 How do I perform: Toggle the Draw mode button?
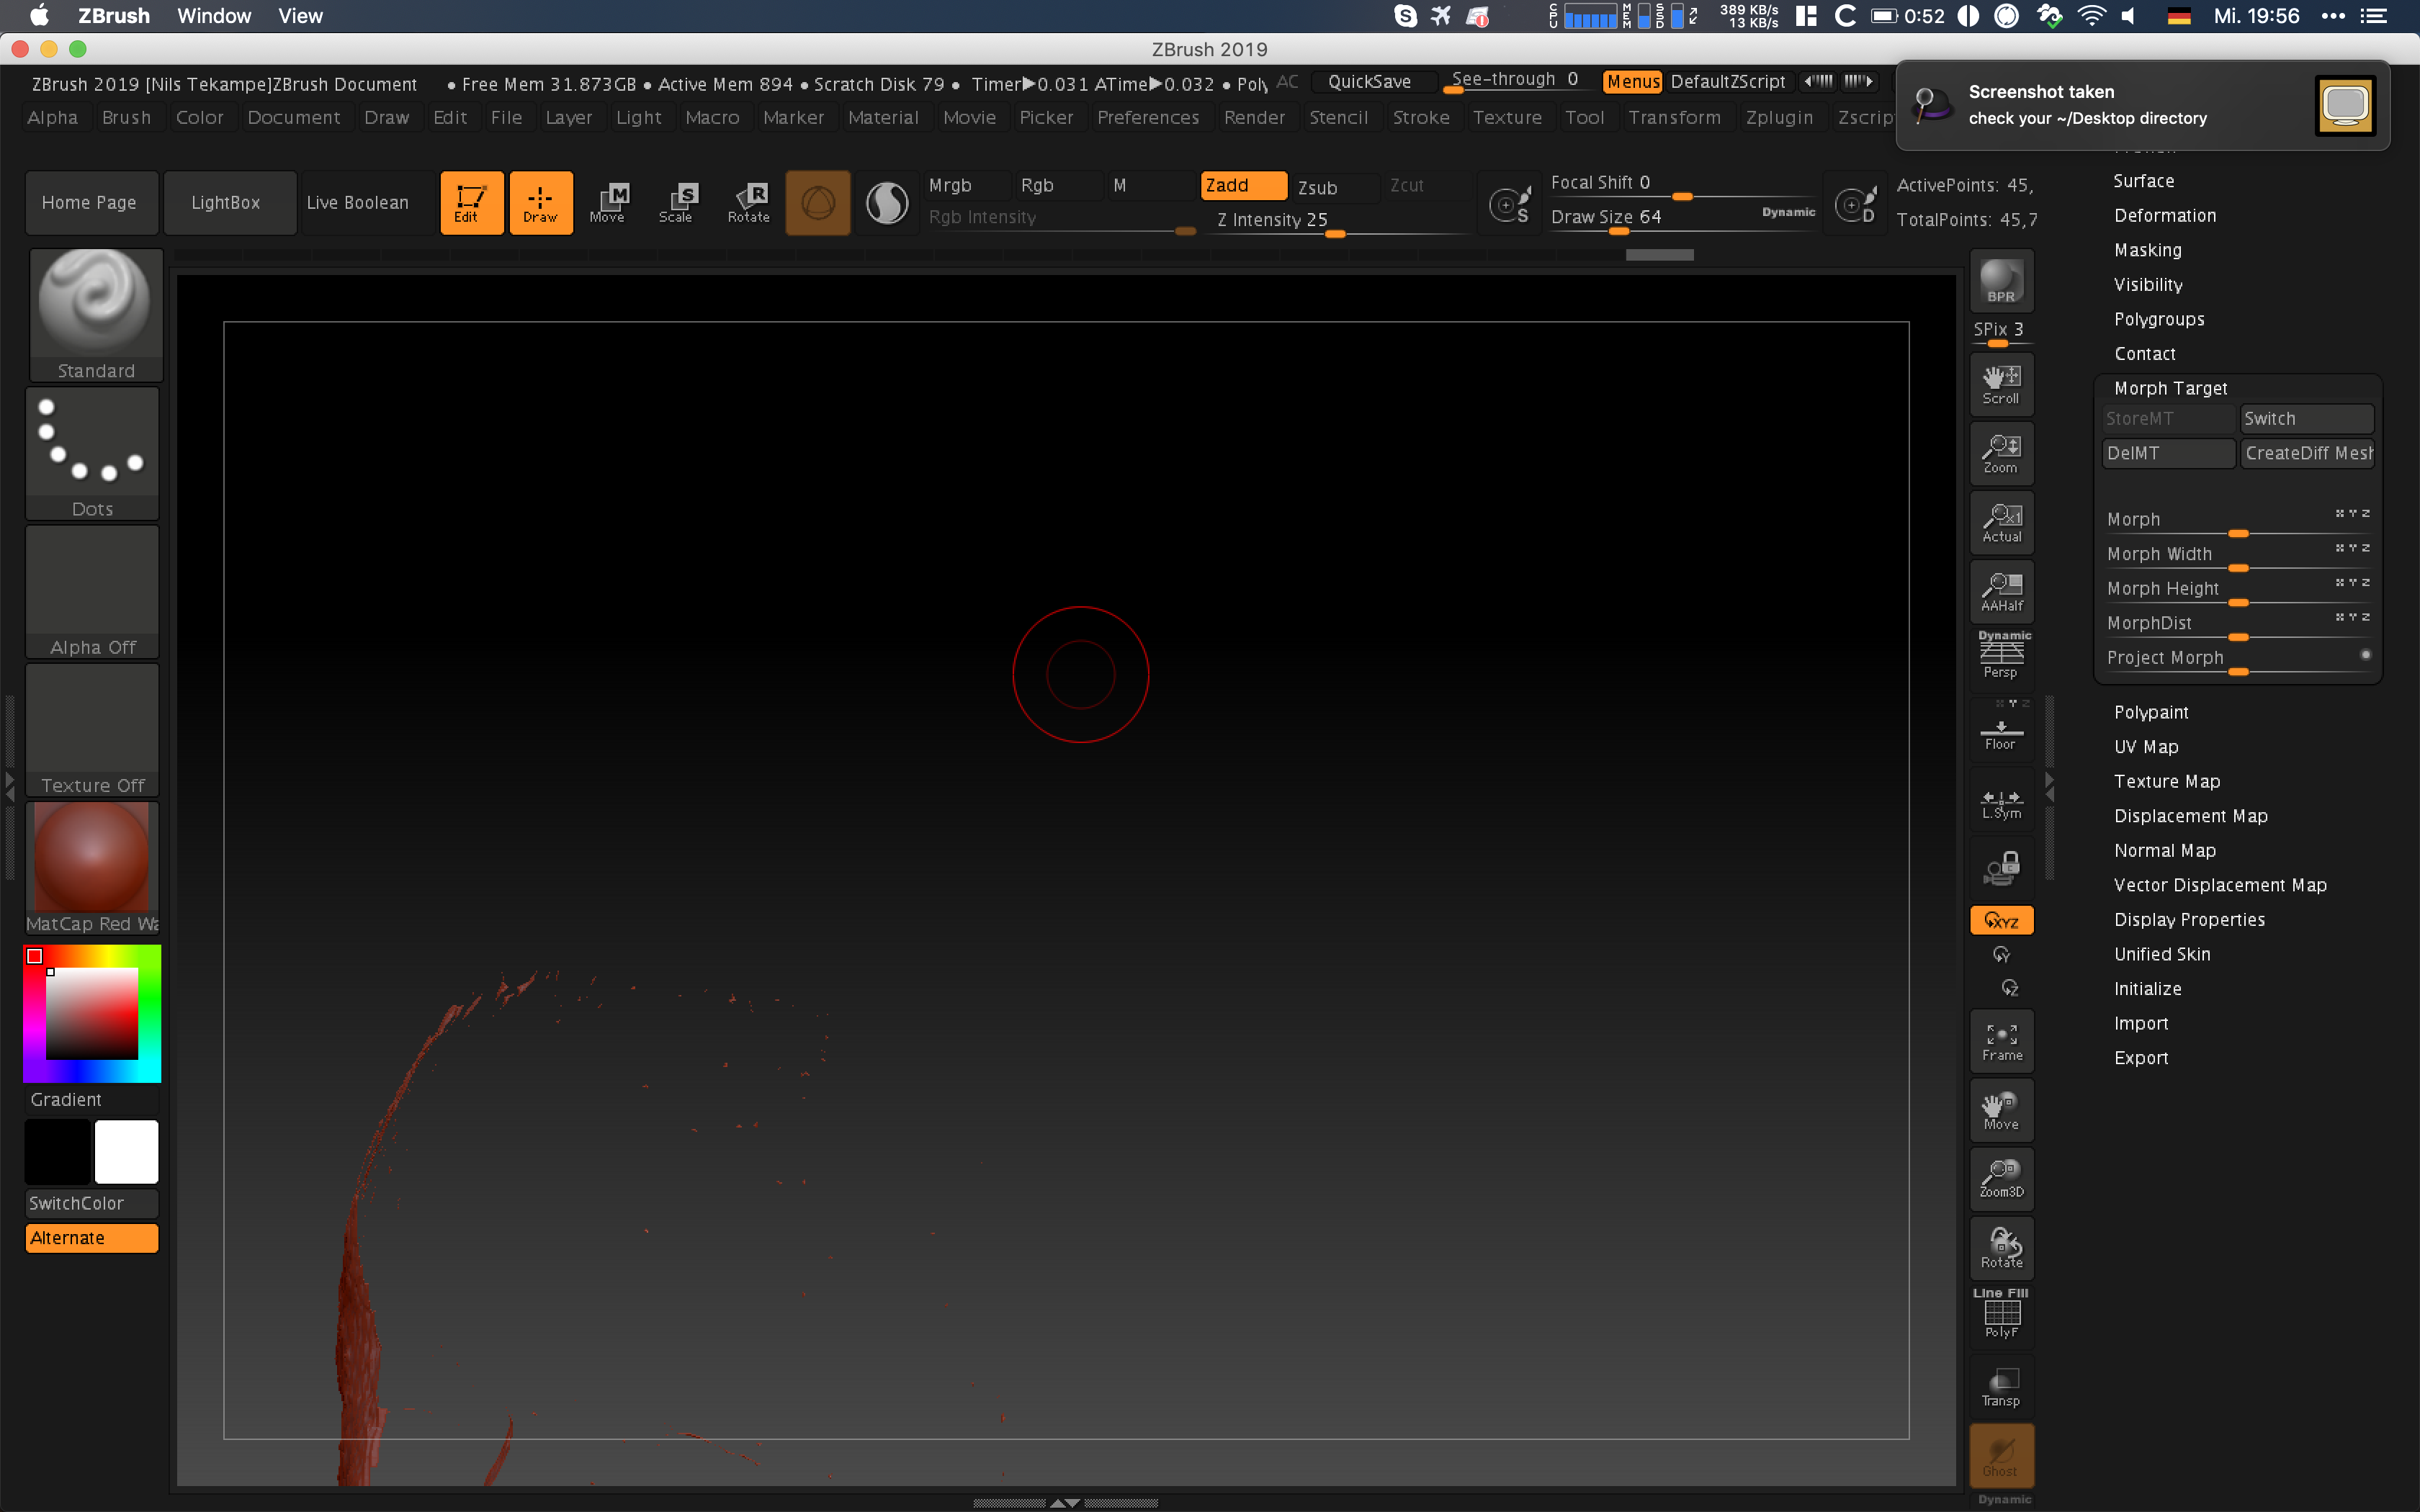541,202
